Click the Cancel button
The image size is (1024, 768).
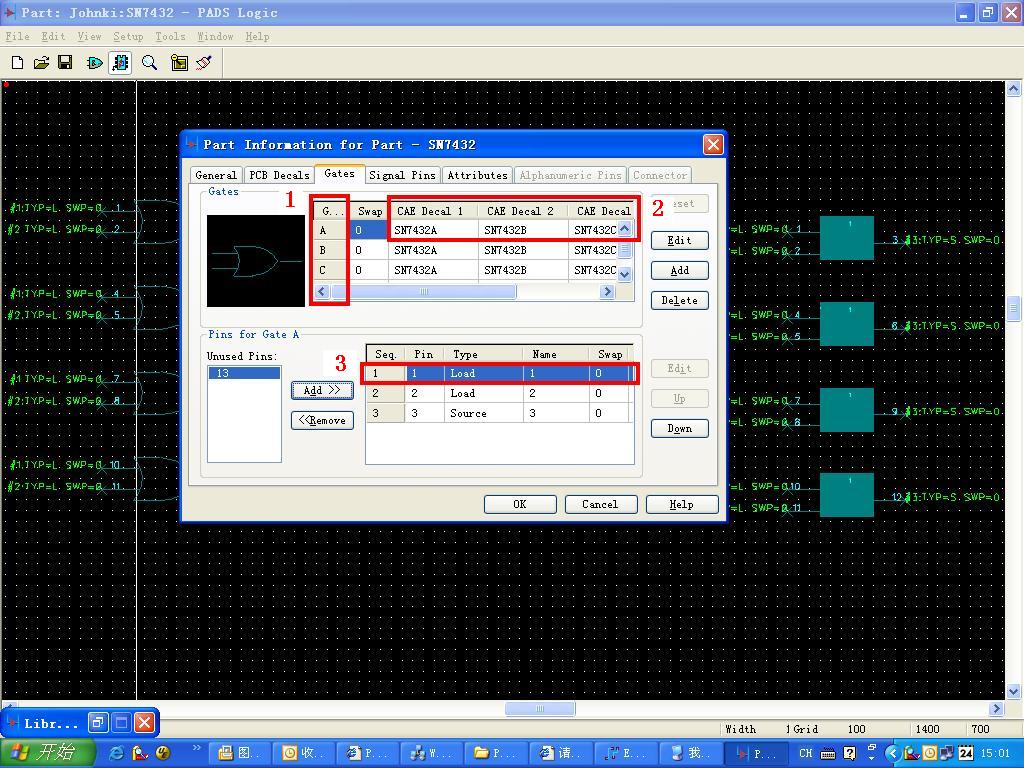click(600, 504)
